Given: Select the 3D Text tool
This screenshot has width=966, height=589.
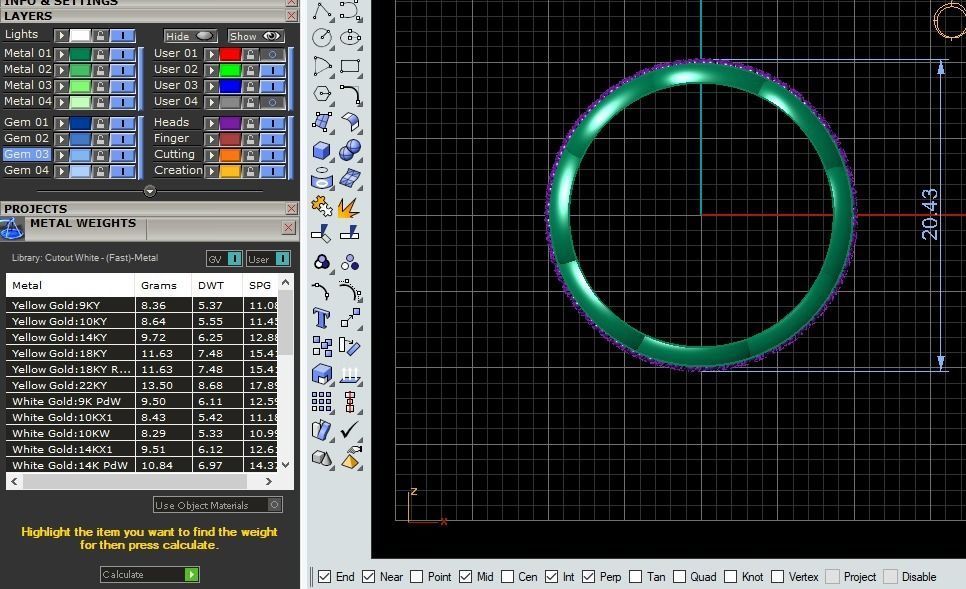Looking at the screenshot, I should coord(322,318).
